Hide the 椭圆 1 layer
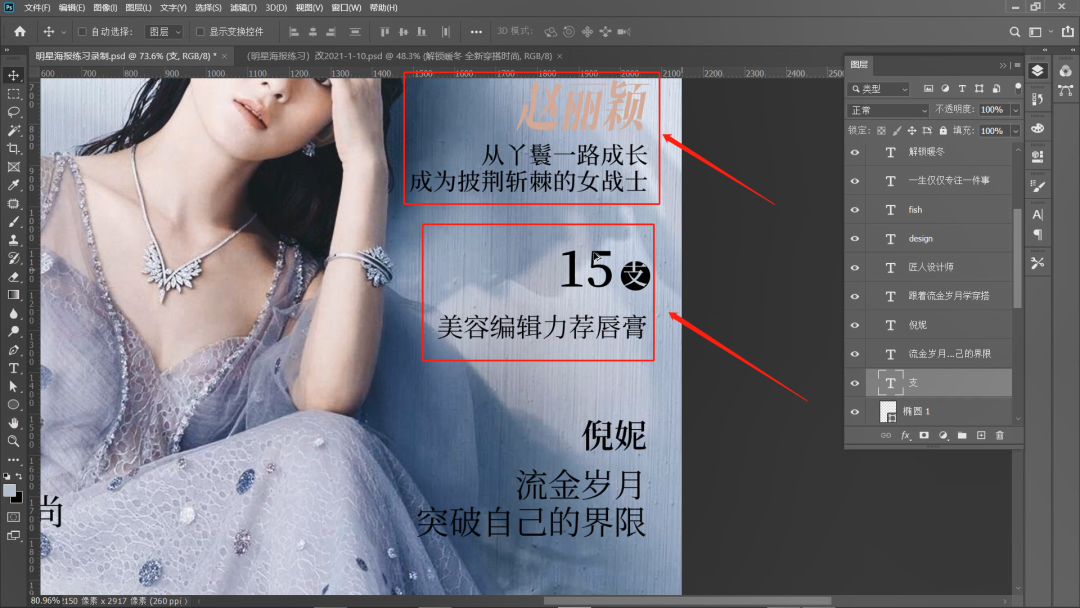Image resolution: width=1080 pixels, height=608 pixels. 855,412
